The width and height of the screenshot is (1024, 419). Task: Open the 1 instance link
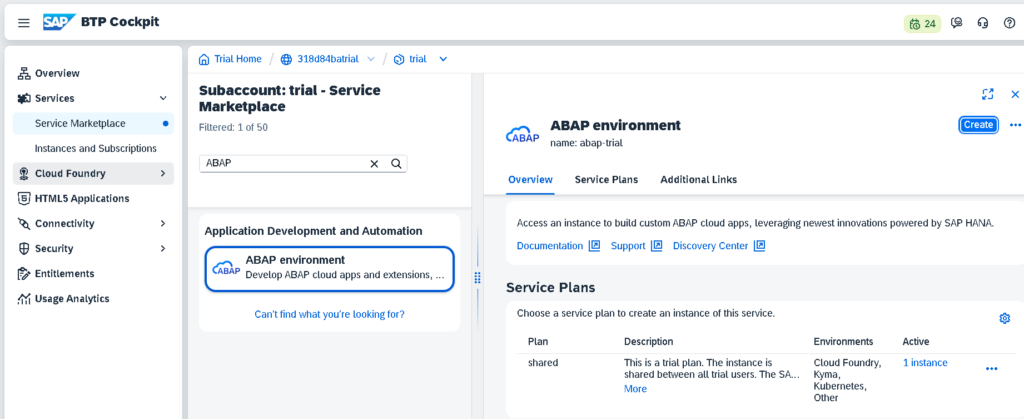click(x=925, y=363)
